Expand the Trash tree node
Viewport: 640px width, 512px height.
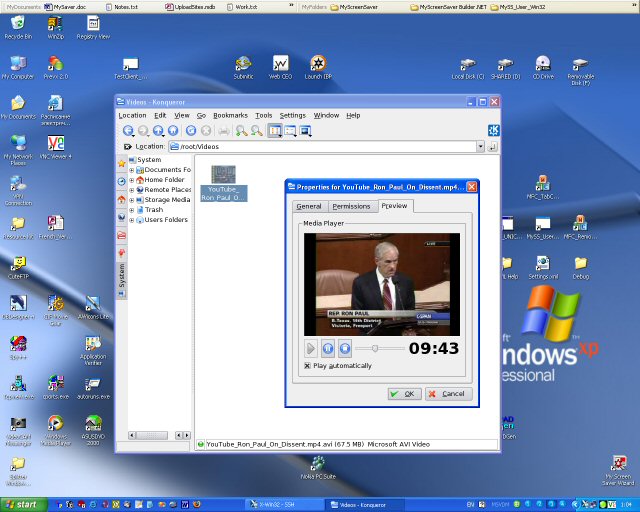(131, 210)
